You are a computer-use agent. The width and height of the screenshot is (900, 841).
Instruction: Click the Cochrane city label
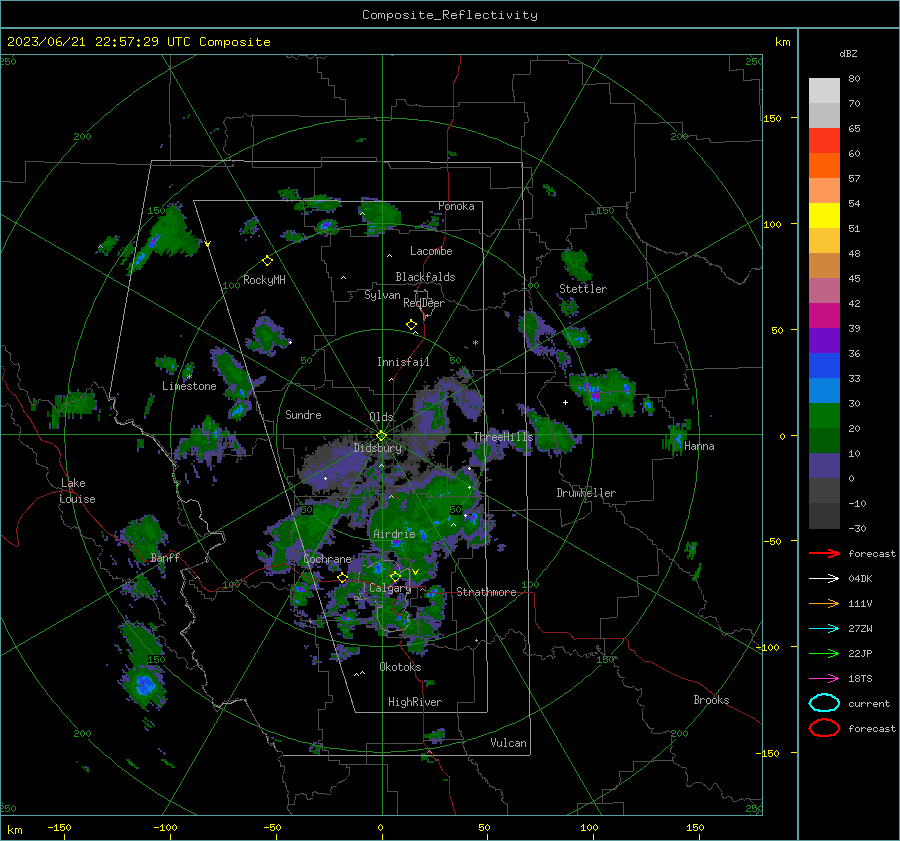[327, 559]
